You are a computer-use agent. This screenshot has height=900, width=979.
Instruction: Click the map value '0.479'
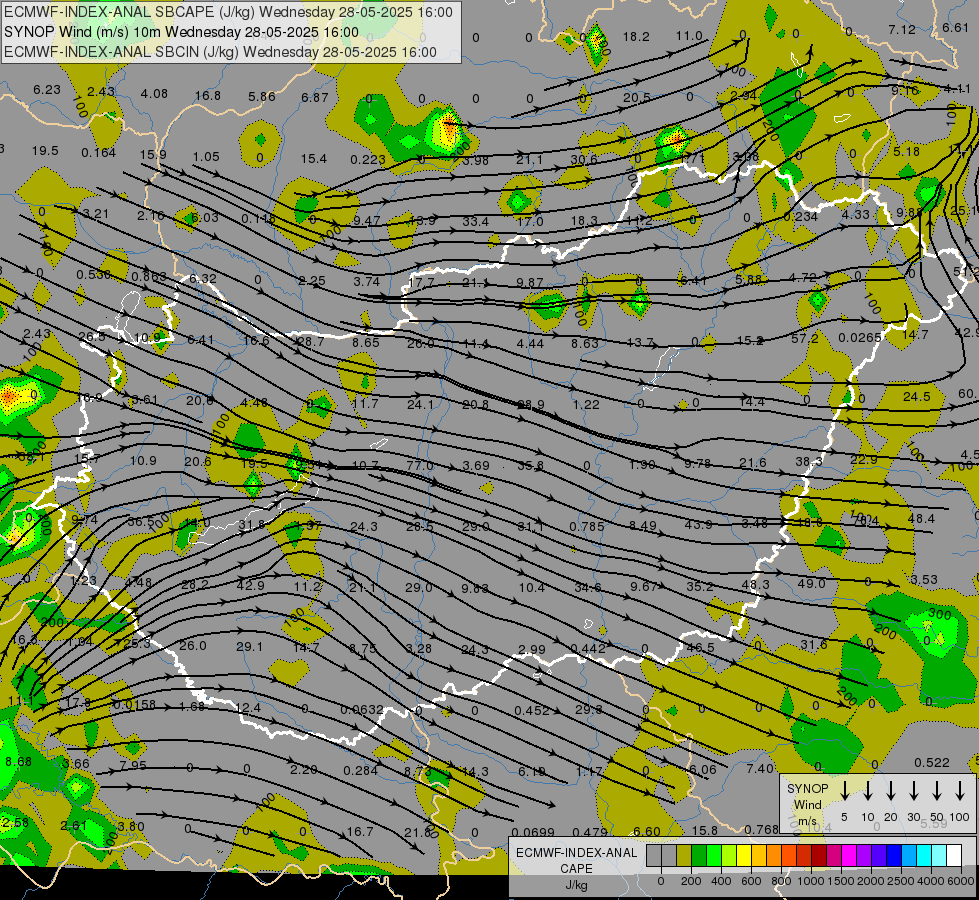tap(589, 832)
